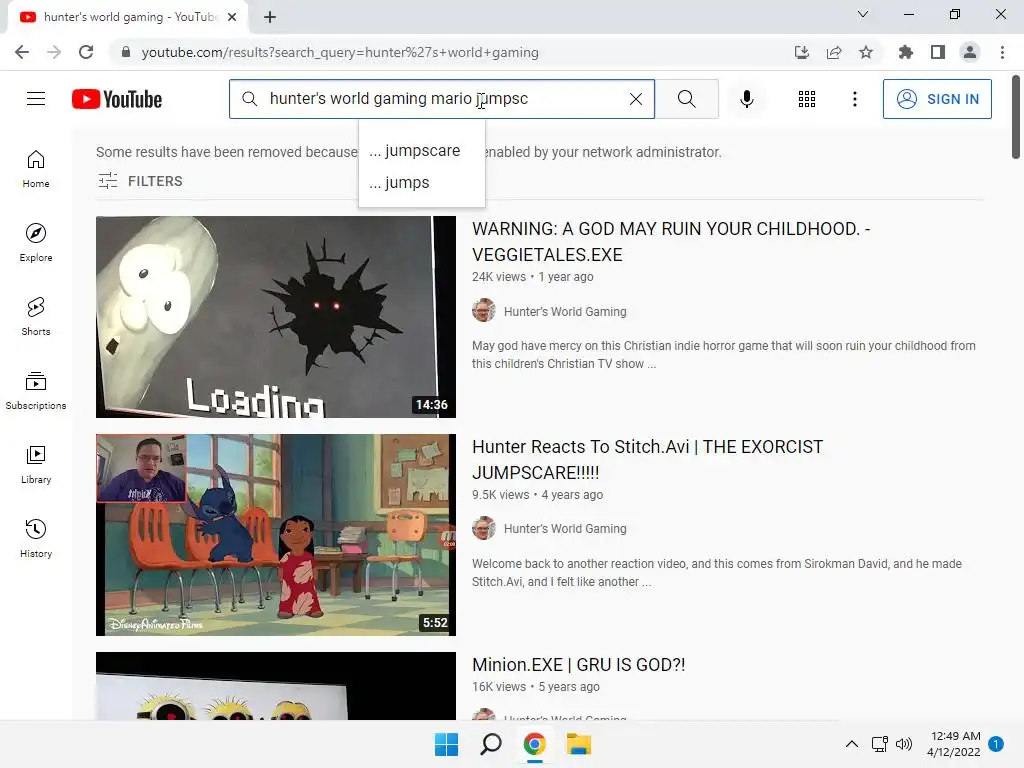Open Explore in the sidebar

pos(36,243)
